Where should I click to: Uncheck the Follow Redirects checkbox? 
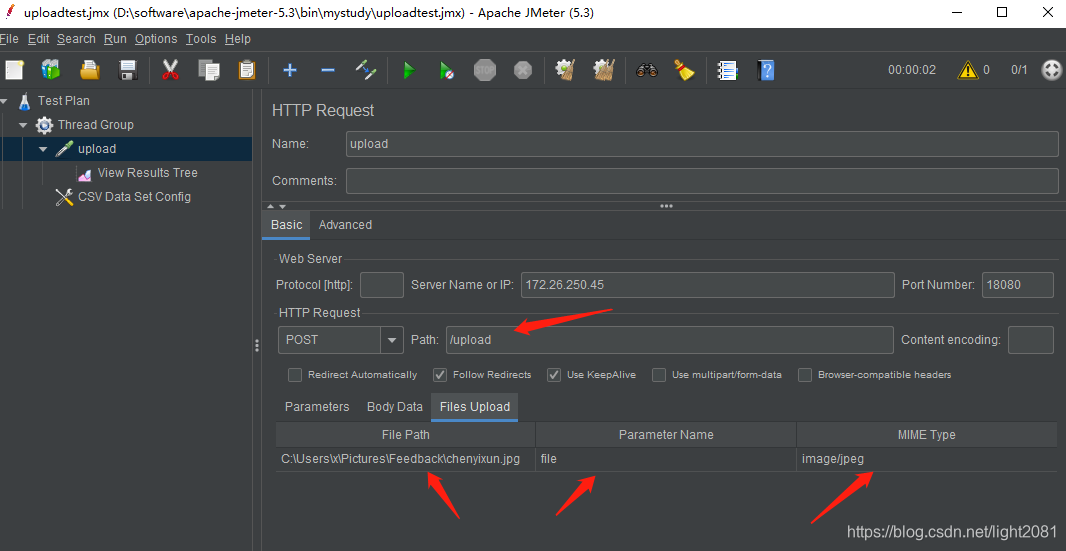440,375
